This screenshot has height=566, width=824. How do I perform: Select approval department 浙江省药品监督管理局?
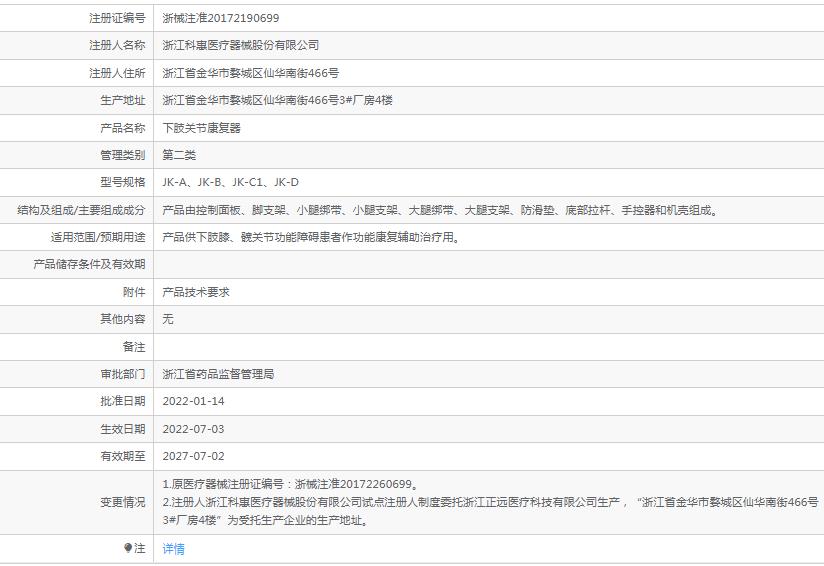point(218,374)
